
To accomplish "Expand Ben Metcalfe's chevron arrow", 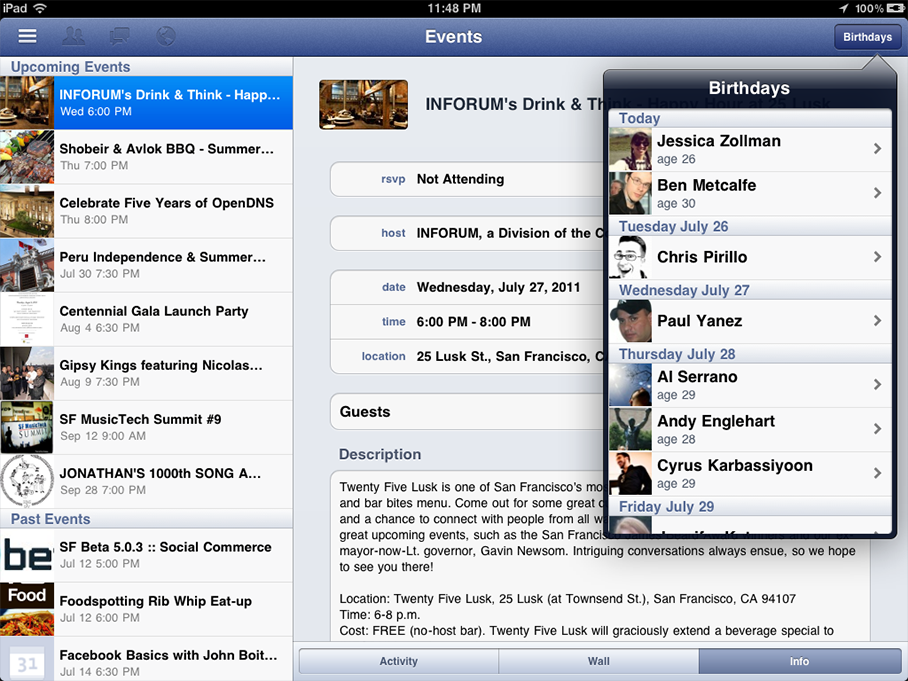I will [877, 193].
